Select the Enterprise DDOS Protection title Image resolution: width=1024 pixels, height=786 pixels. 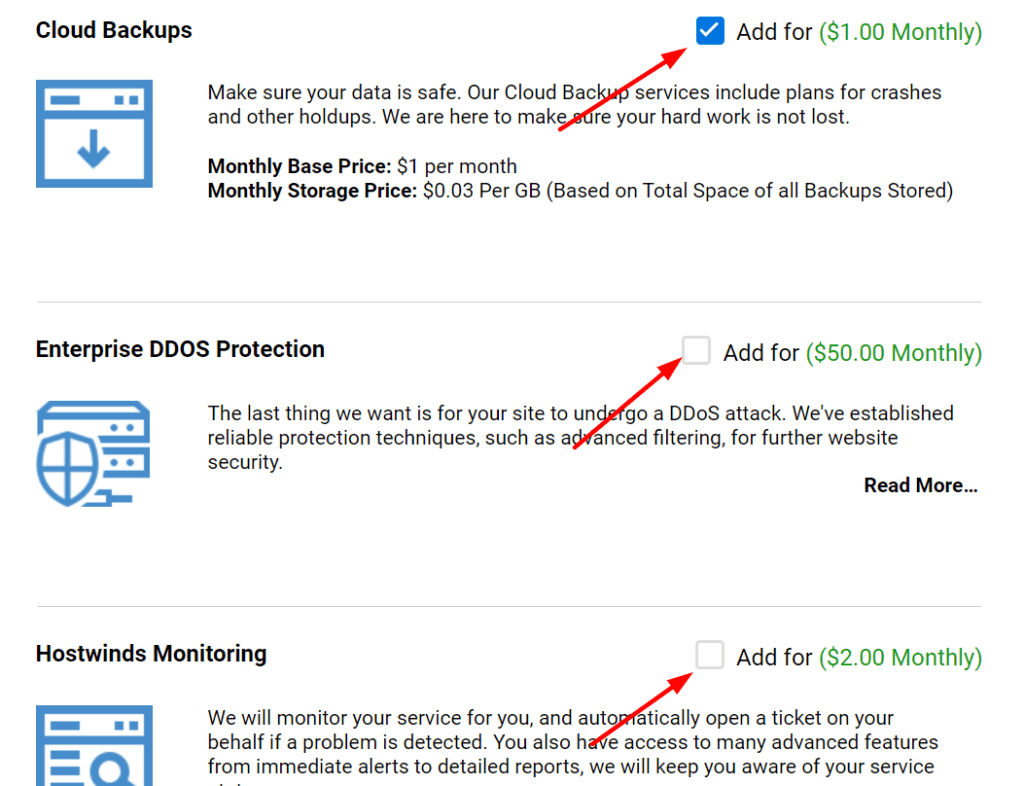pos(180,349)
